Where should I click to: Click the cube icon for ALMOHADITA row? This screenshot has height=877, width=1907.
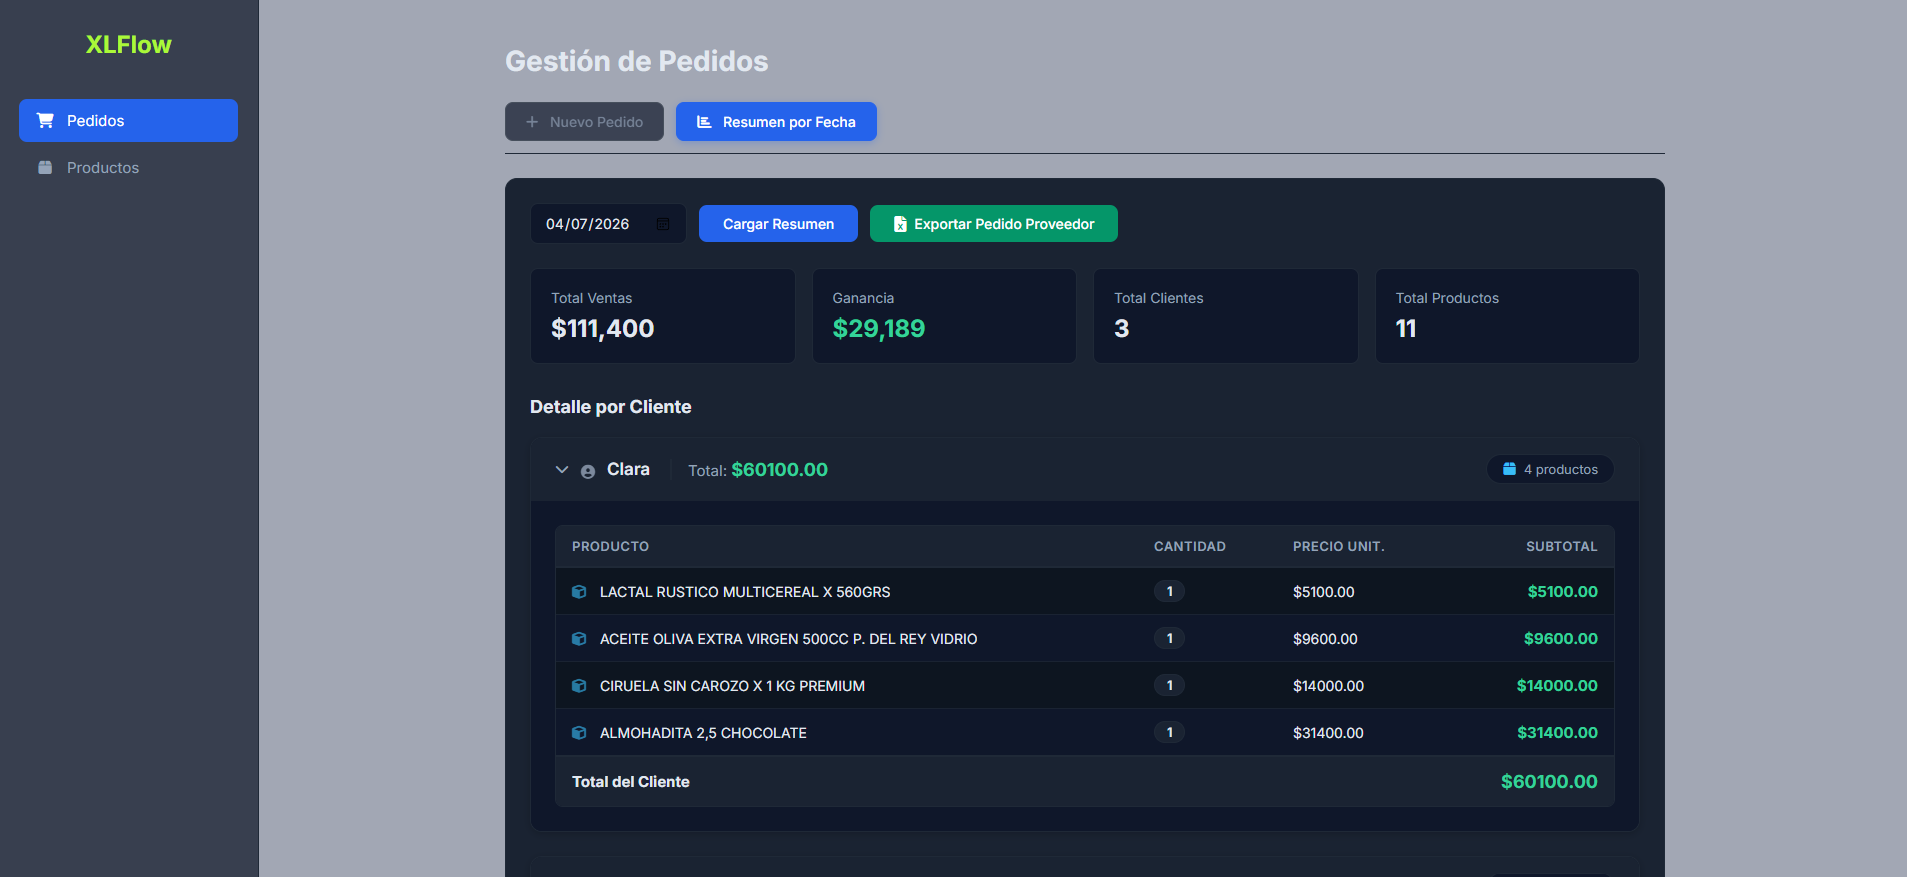579,733
